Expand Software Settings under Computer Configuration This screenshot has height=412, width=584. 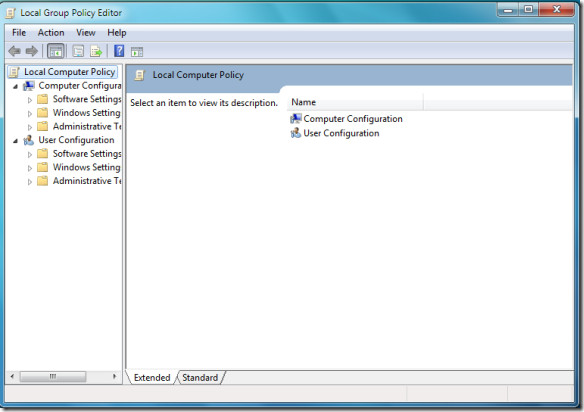tap(30, 100)
